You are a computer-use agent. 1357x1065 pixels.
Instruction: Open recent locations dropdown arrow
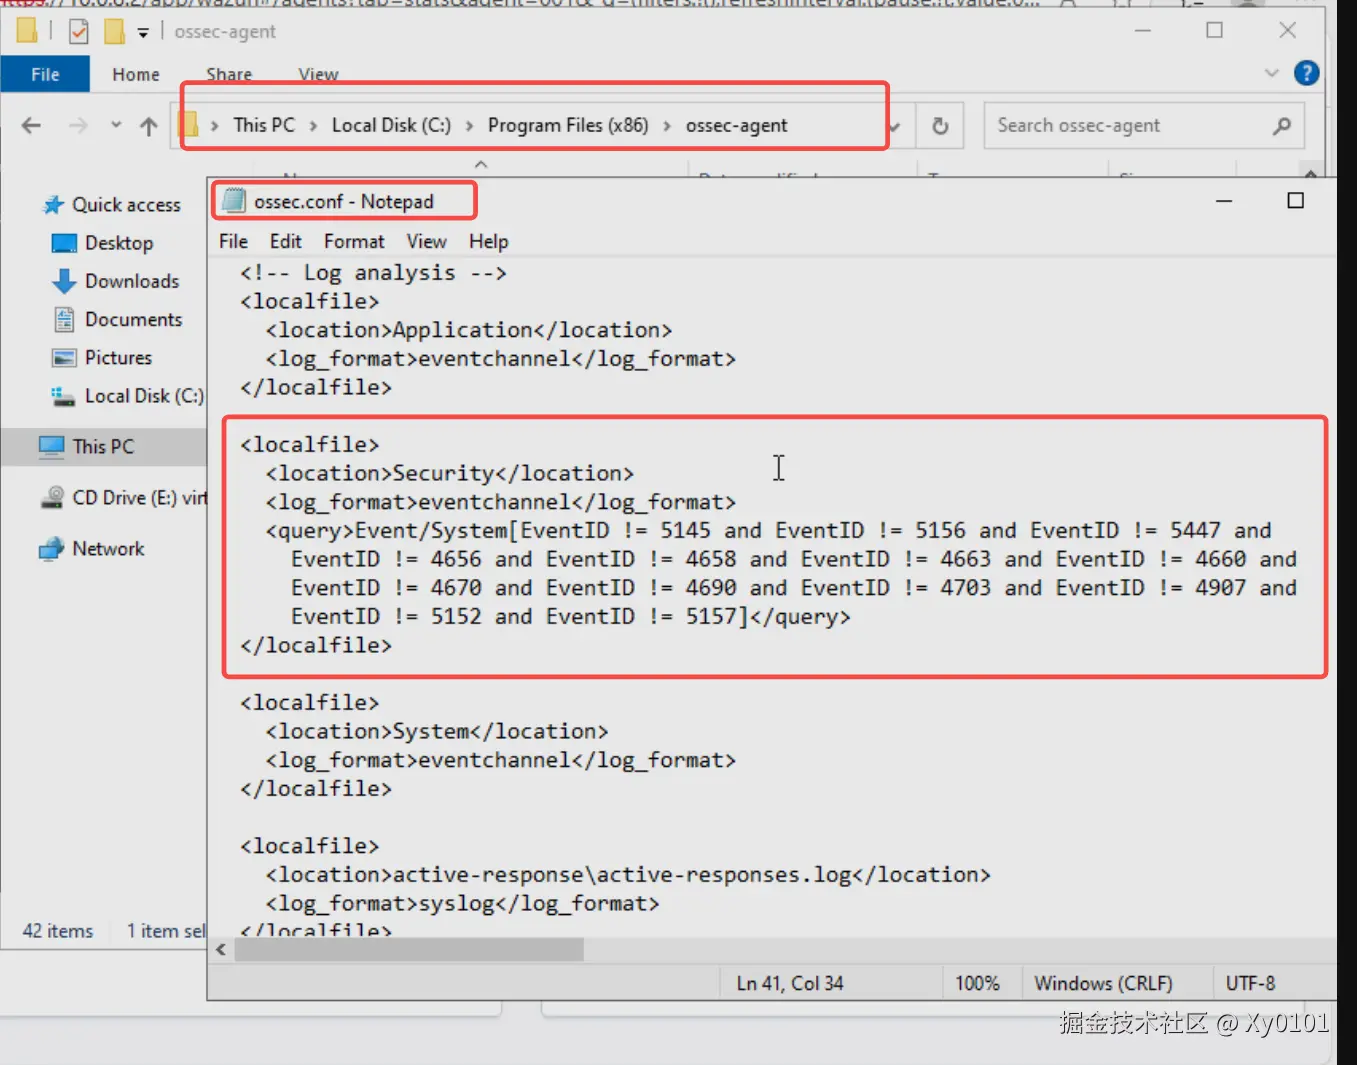(x=116, y=125)
